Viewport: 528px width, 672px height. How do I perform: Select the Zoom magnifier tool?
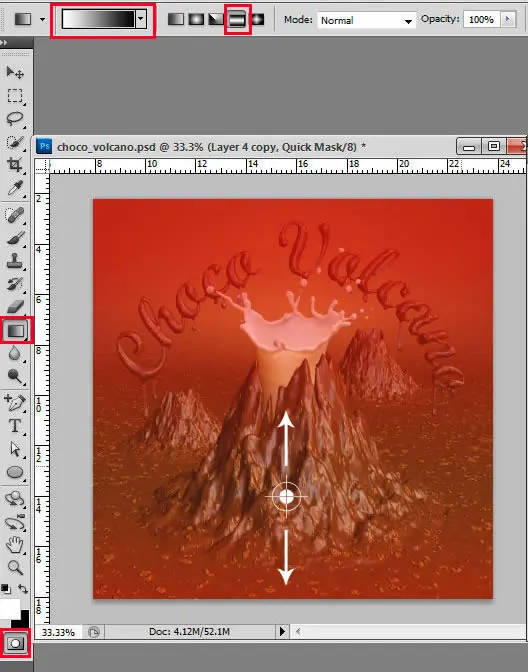[x=15, y=567]
